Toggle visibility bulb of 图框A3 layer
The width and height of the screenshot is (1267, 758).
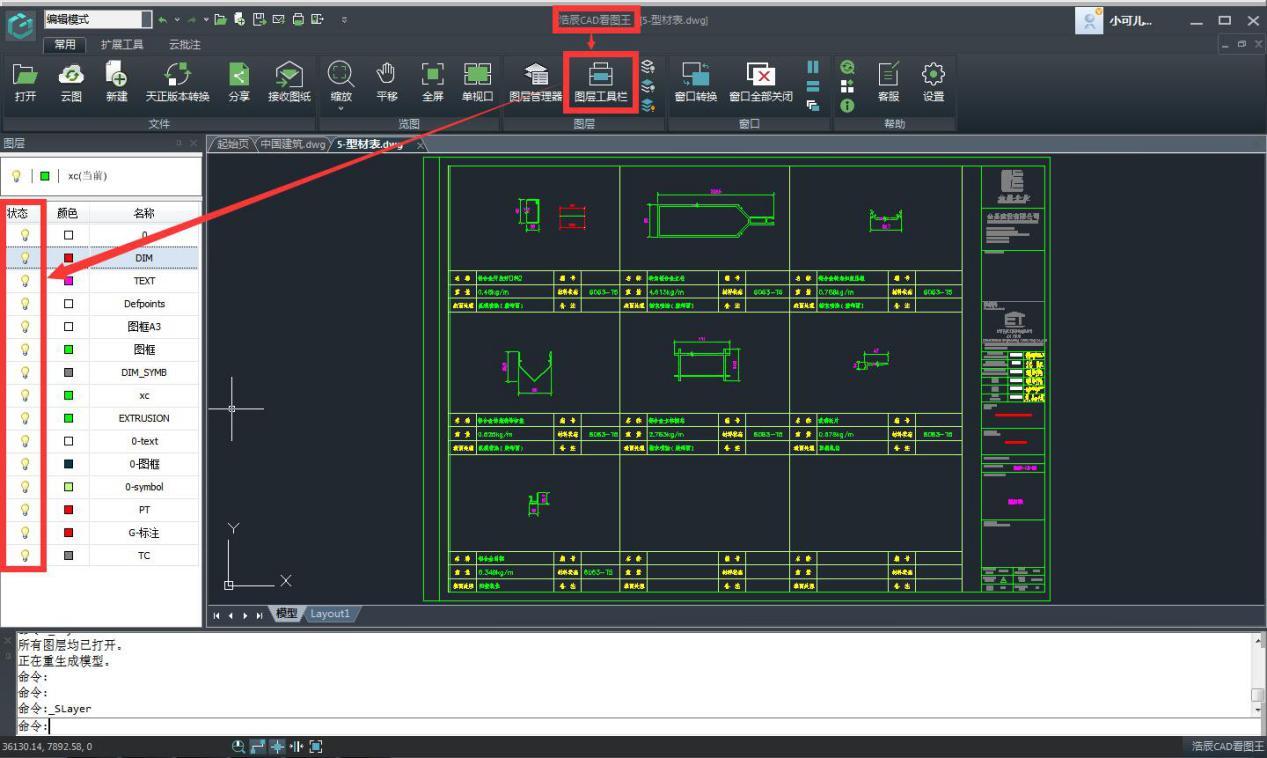pyautogui.click(x=24, y=327)
